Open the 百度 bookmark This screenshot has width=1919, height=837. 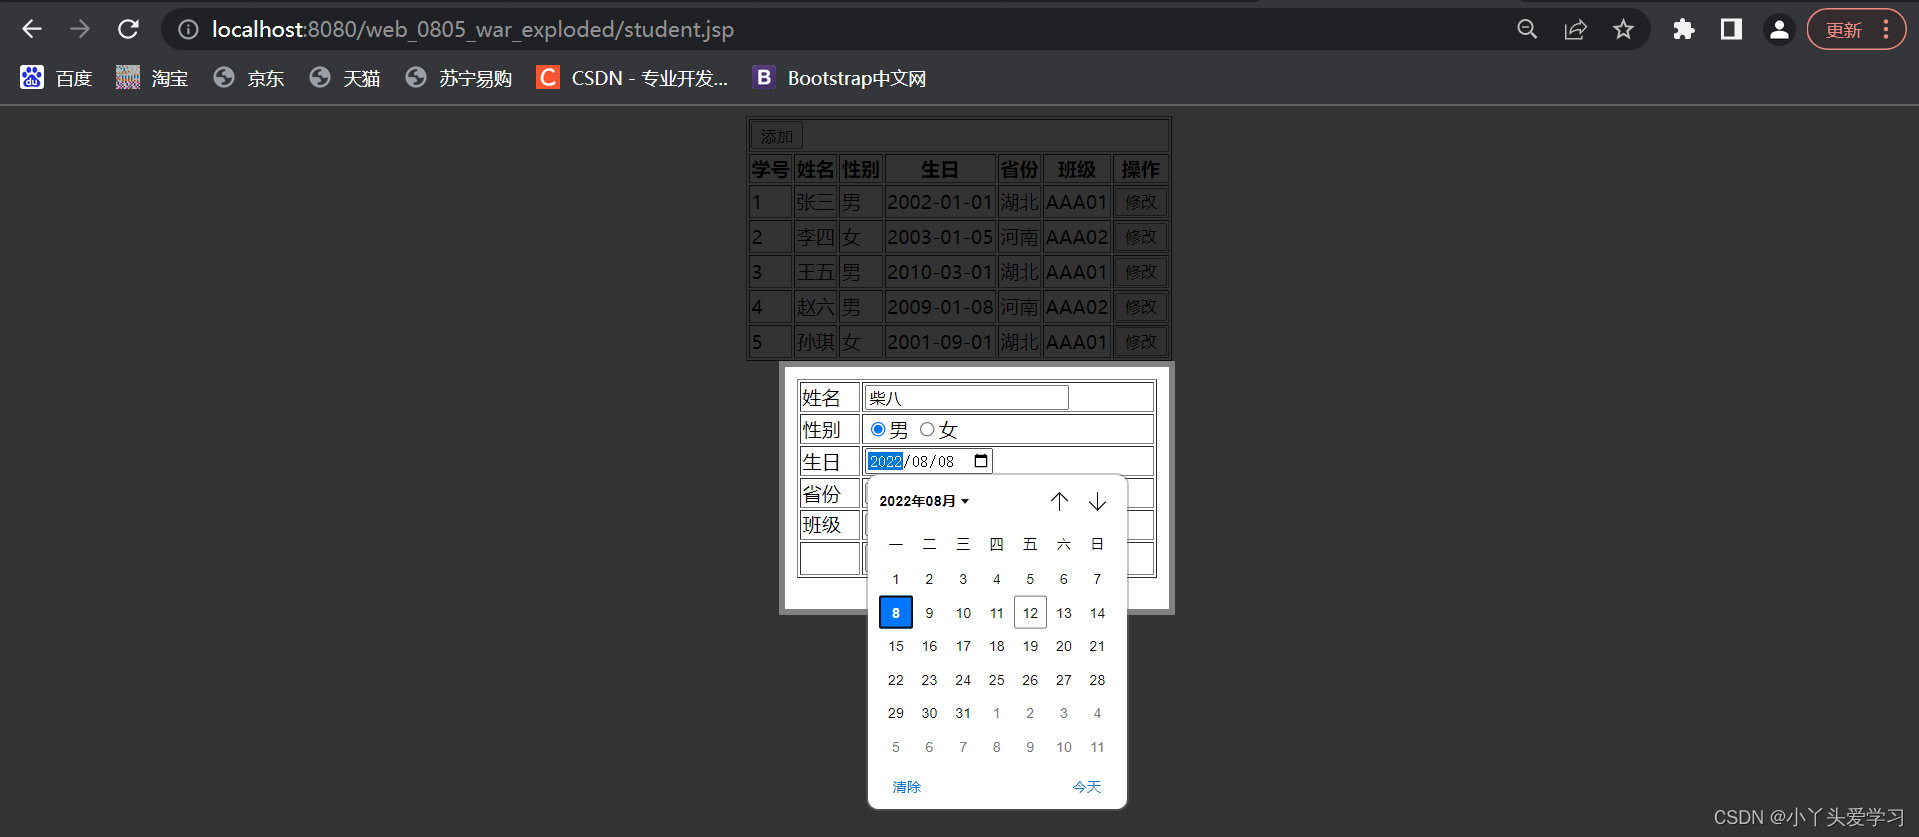[x=56, y=78]
